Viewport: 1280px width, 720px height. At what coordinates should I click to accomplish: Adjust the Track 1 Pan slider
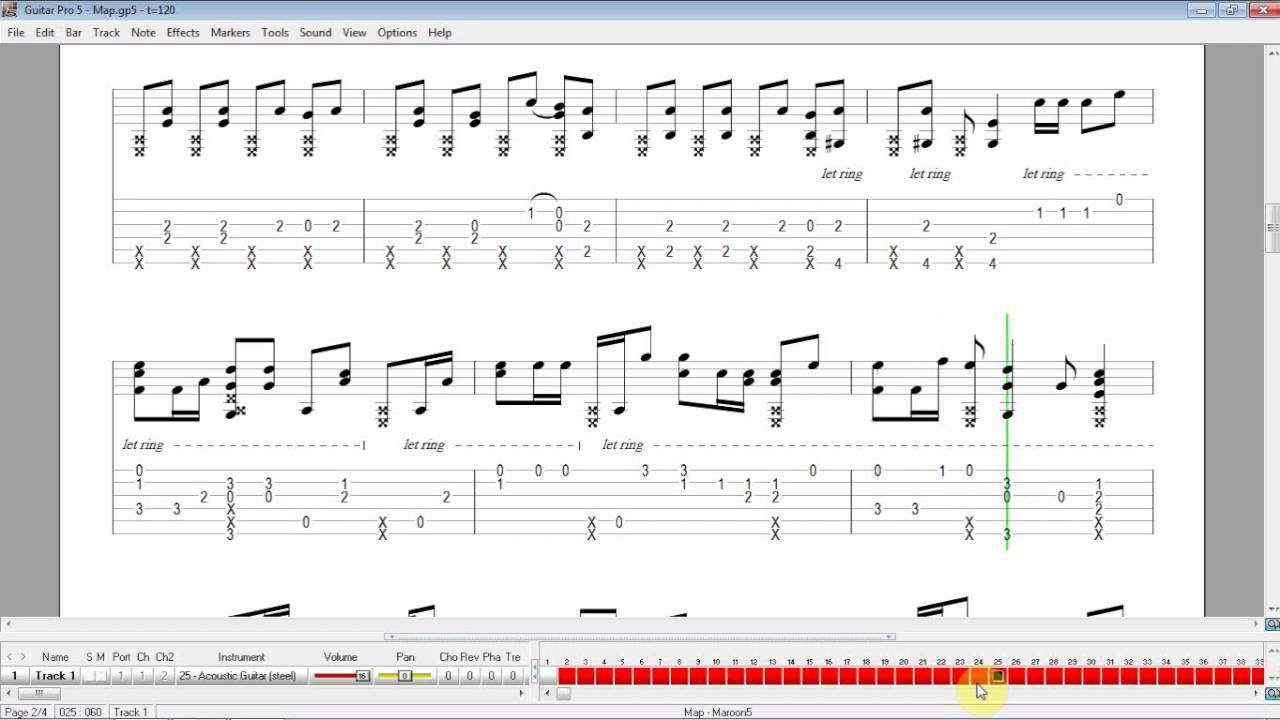405,676
